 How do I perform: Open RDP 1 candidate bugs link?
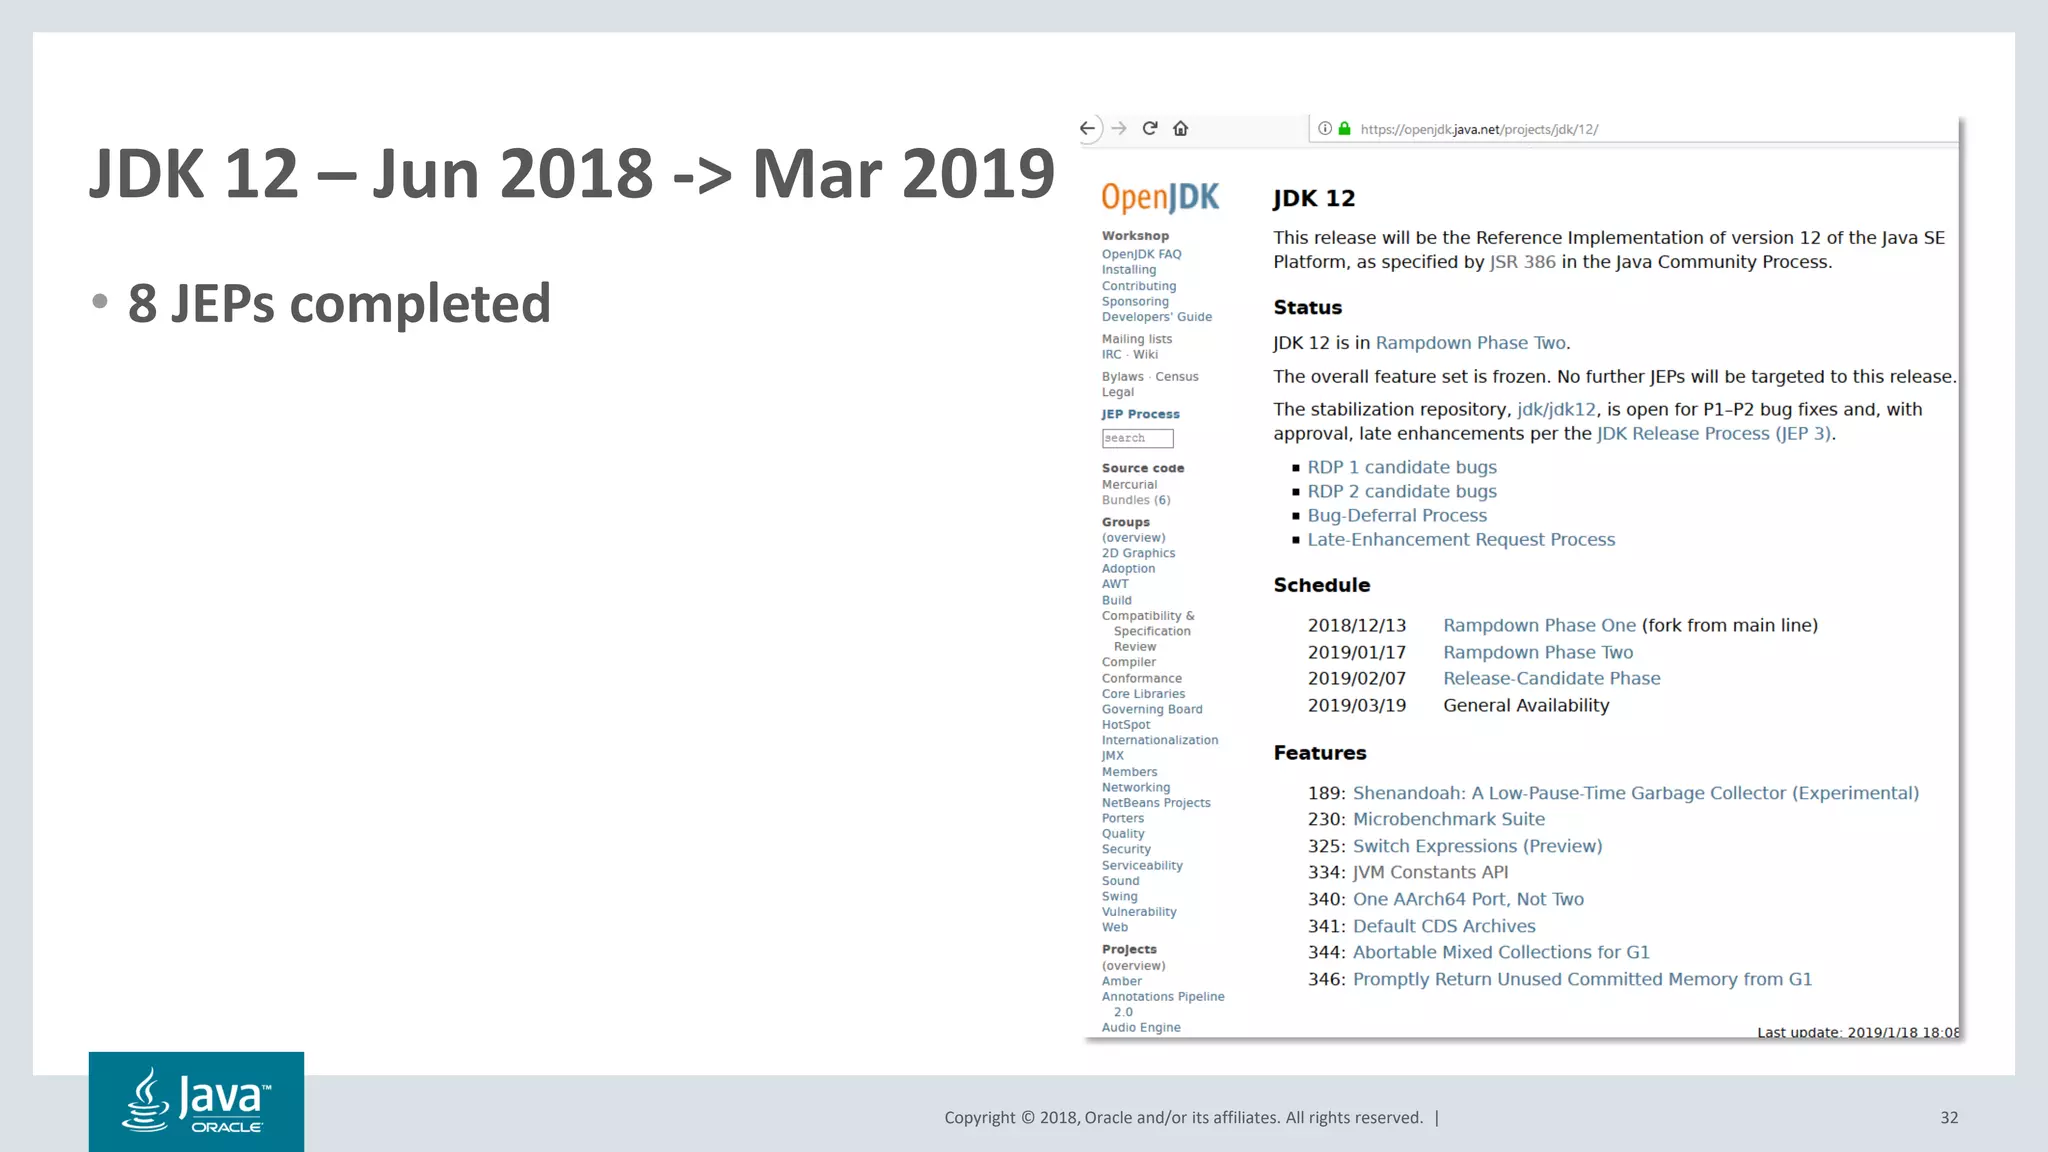coord(1402,467)
